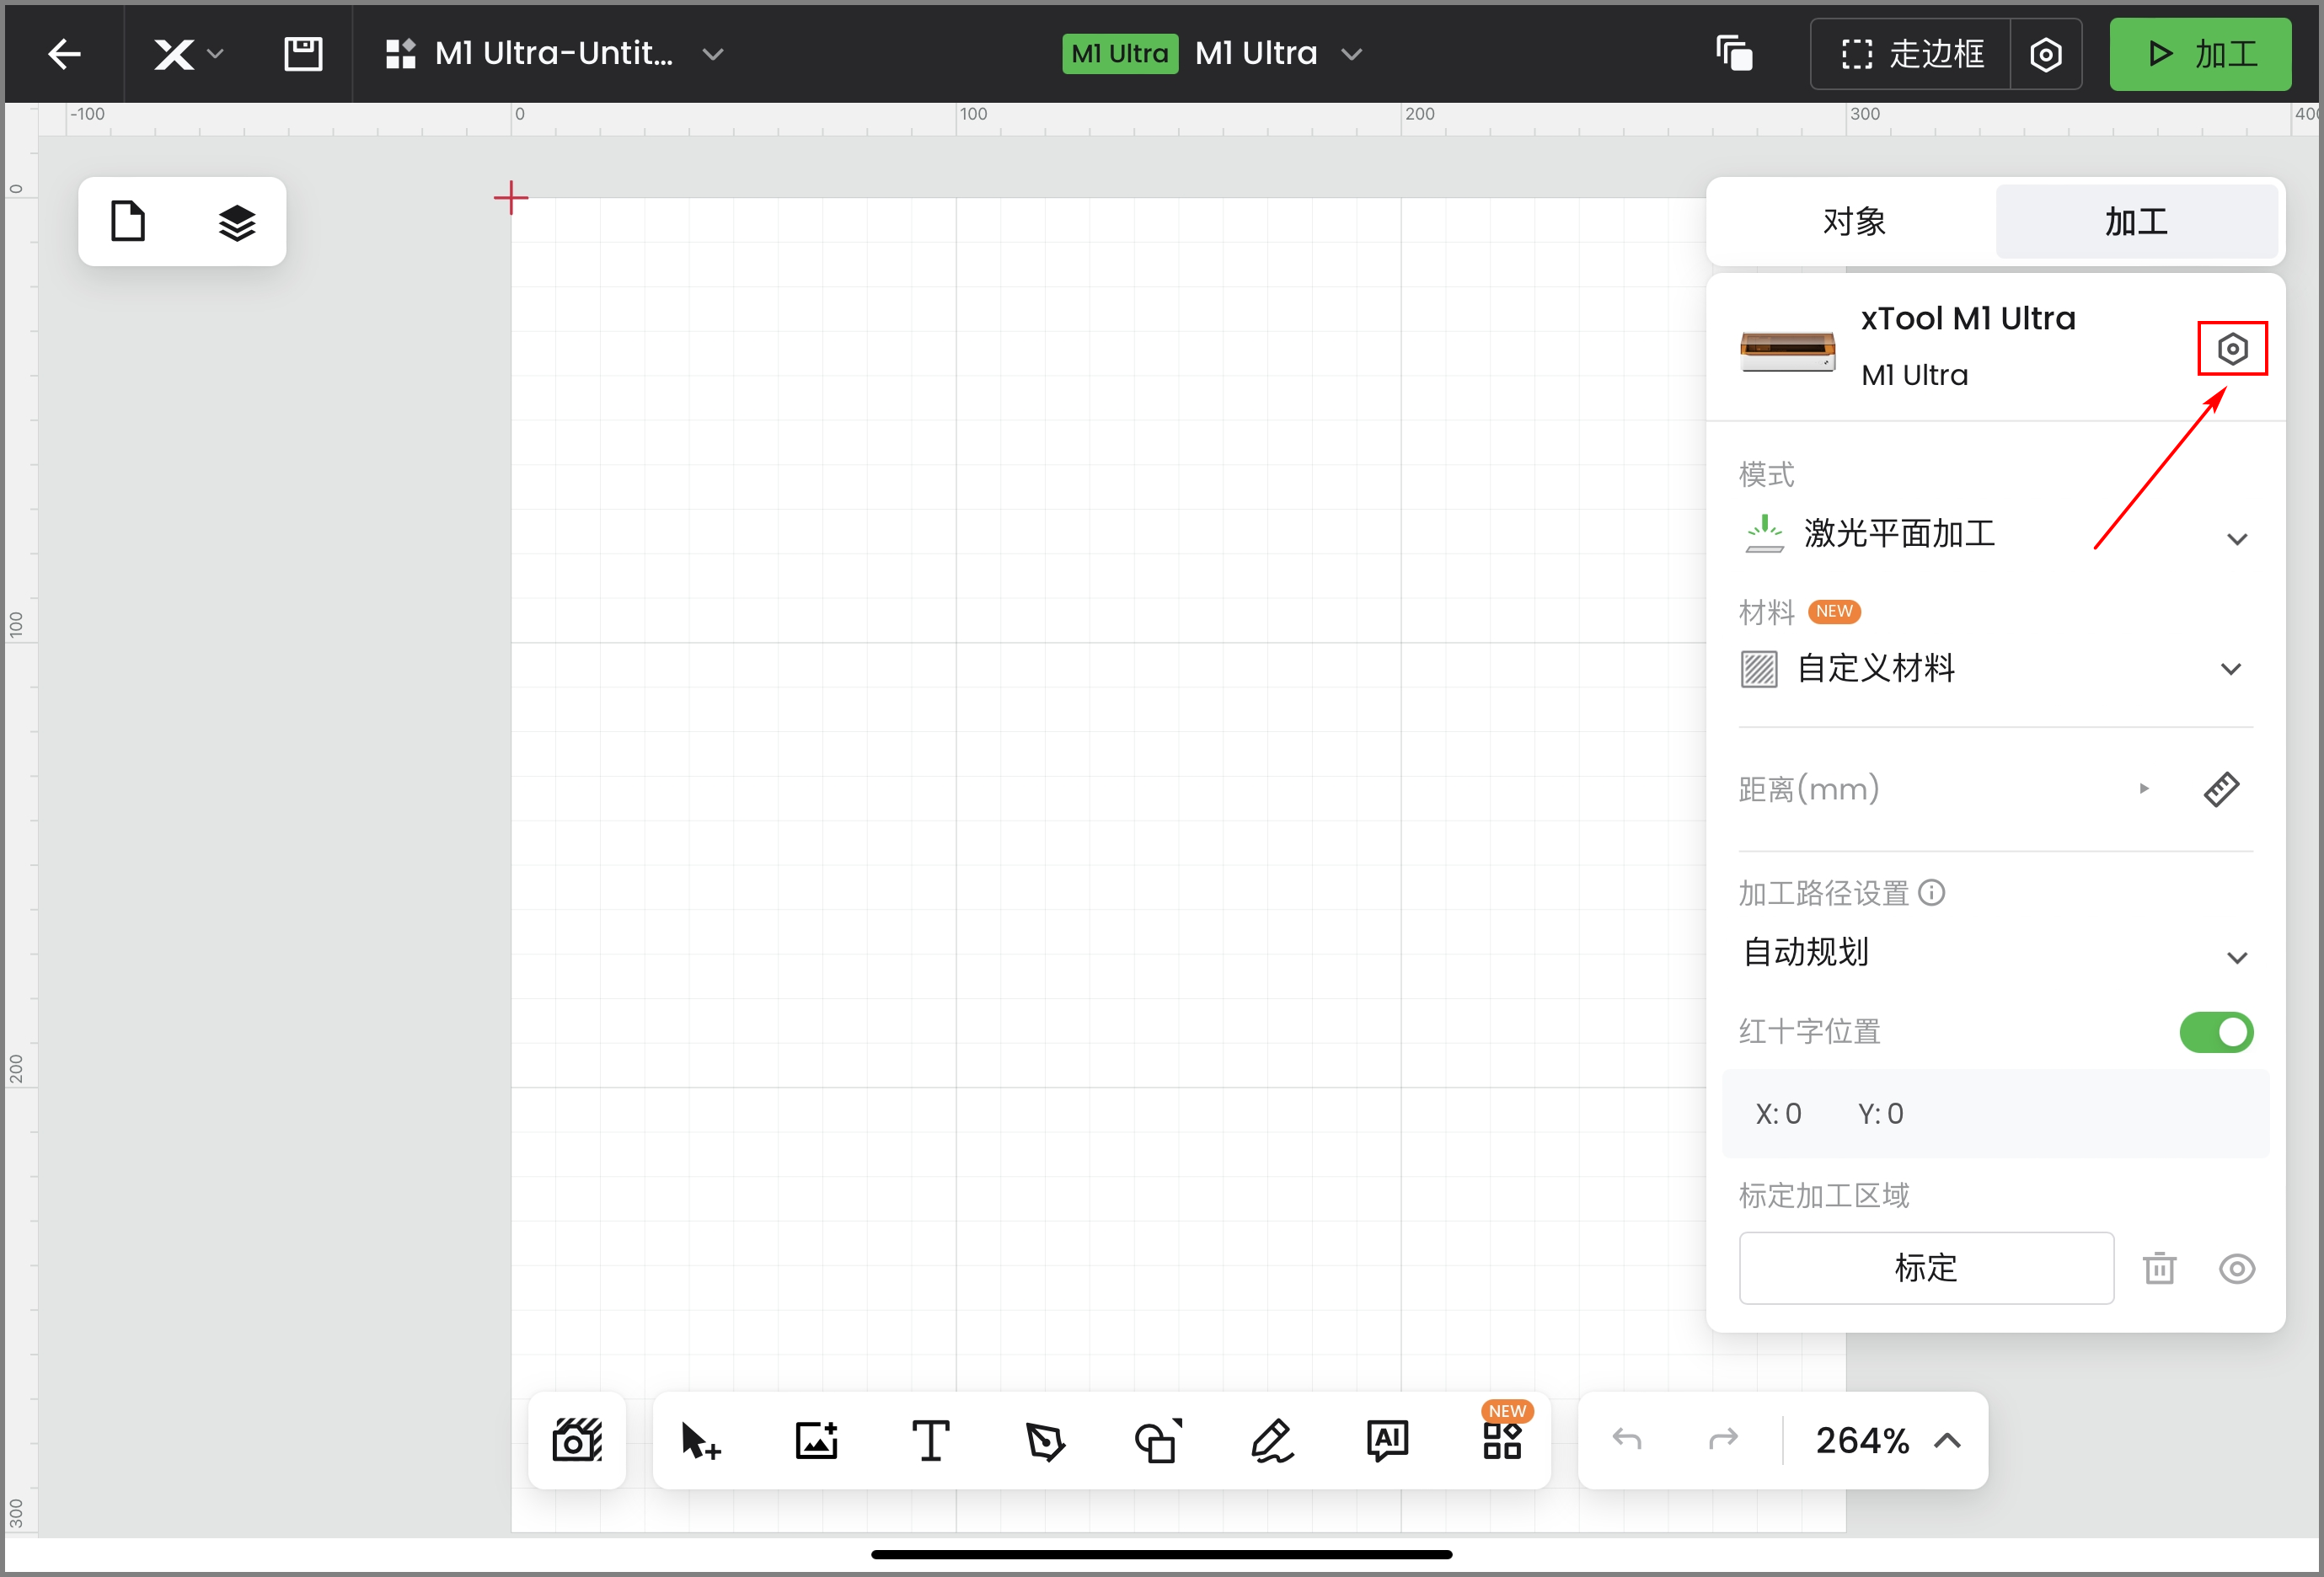
Task: Click the NEW badge beside 材料
Action: pyautogui.click(x=1834, y=611)
